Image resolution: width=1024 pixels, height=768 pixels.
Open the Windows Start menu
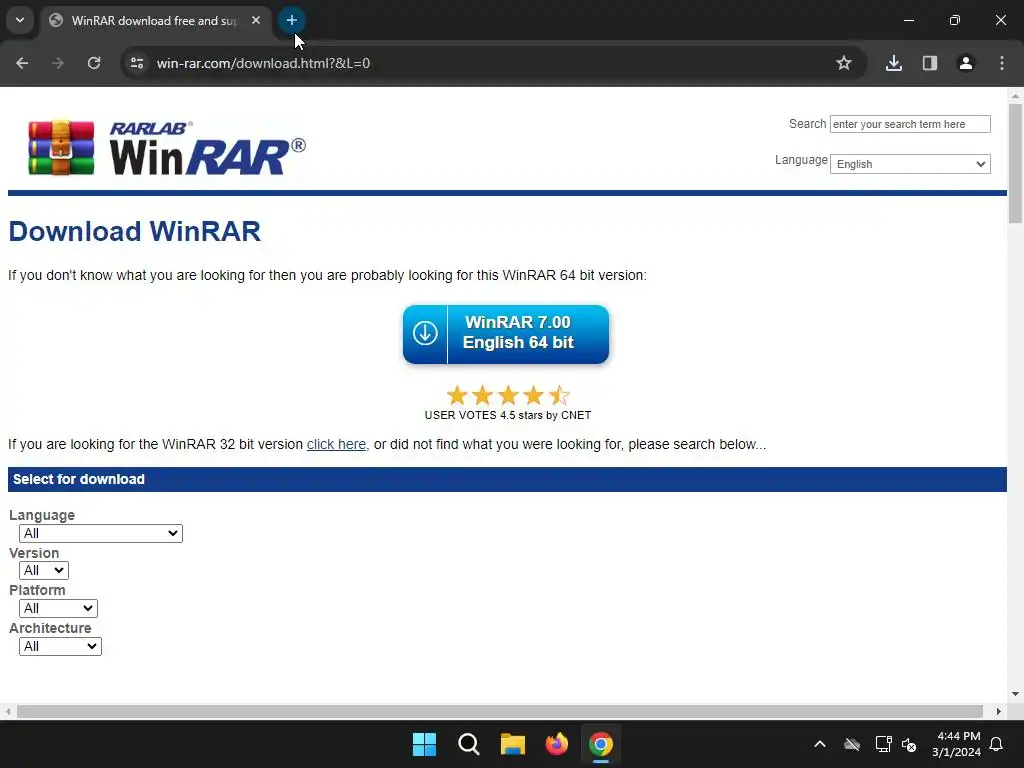[424, 744]
